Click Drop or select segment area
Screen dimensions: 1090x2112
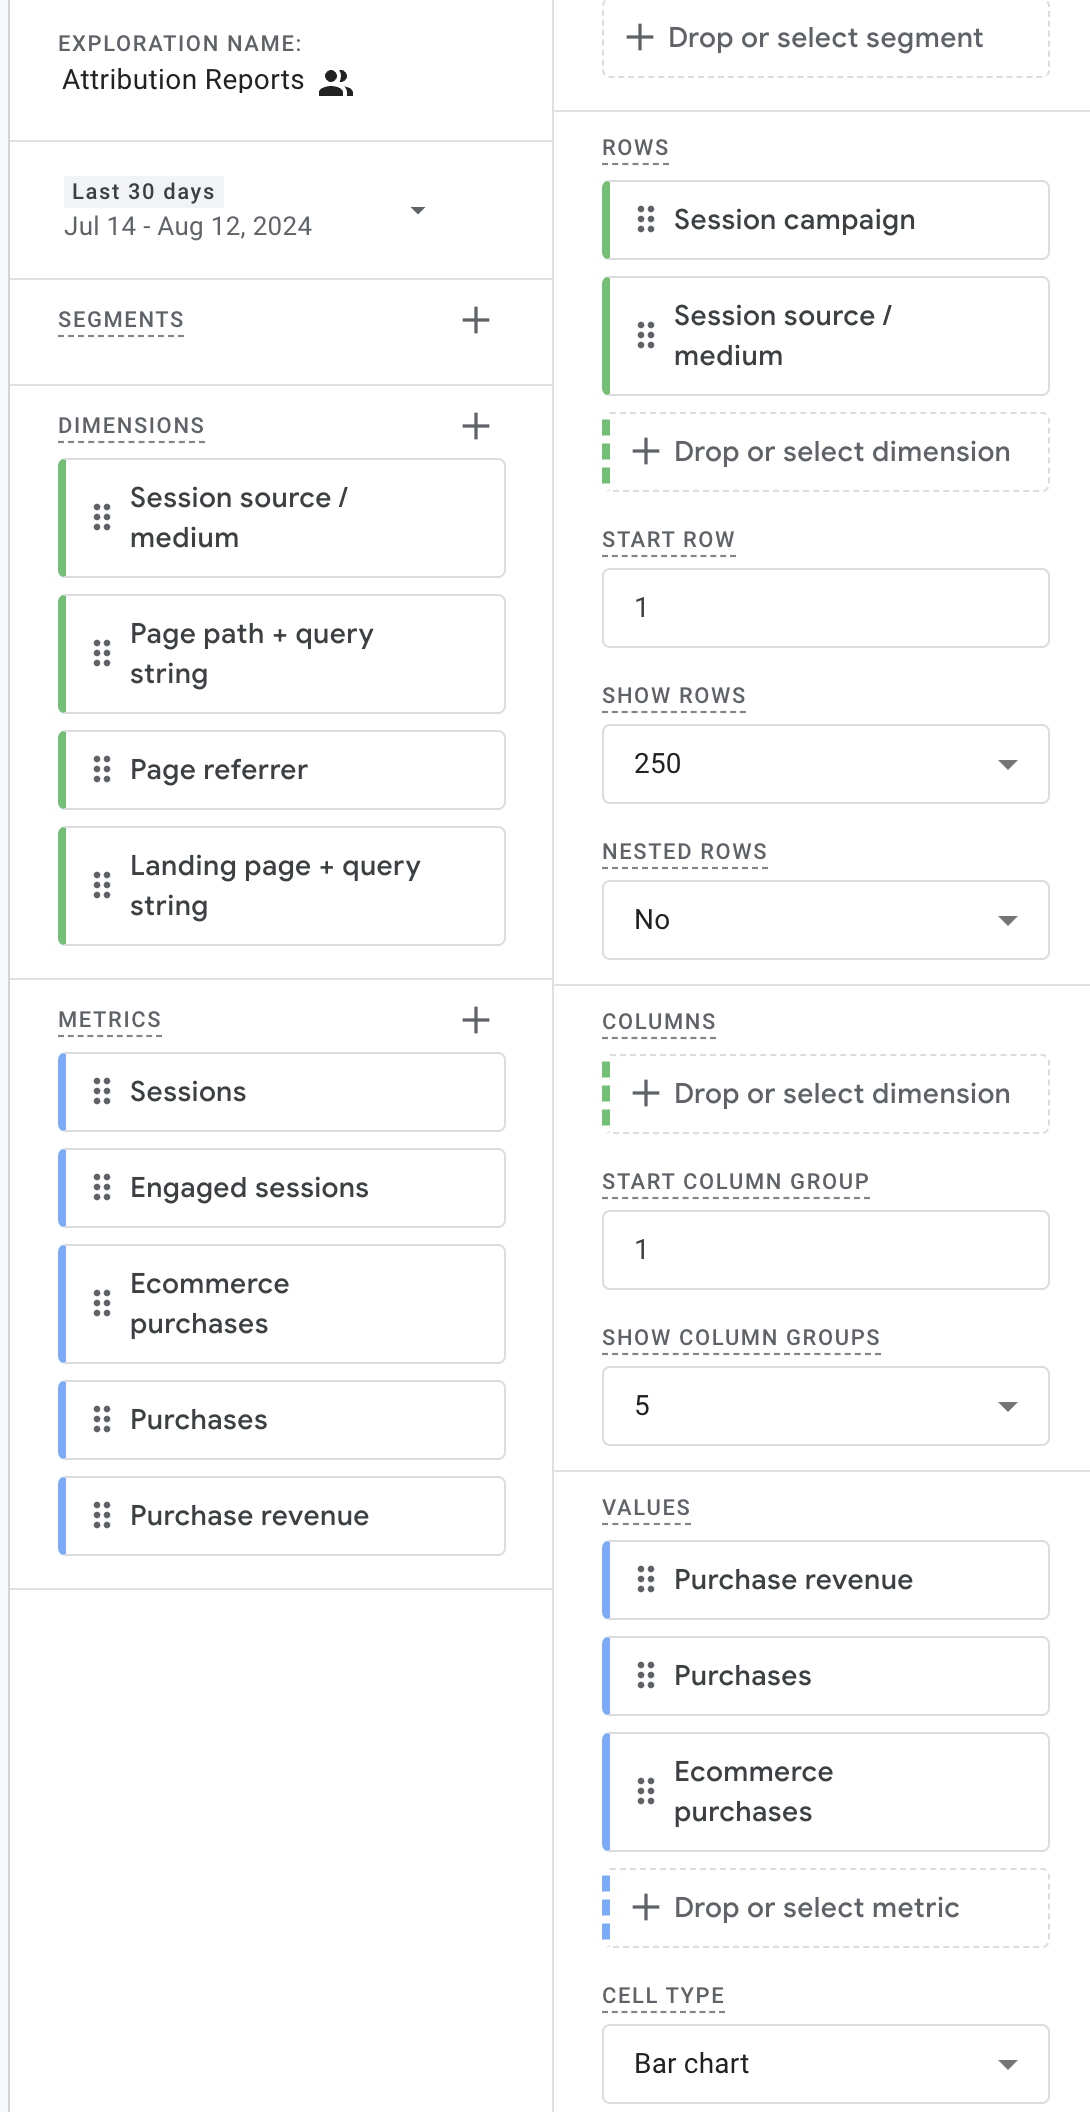pos(825,39)
